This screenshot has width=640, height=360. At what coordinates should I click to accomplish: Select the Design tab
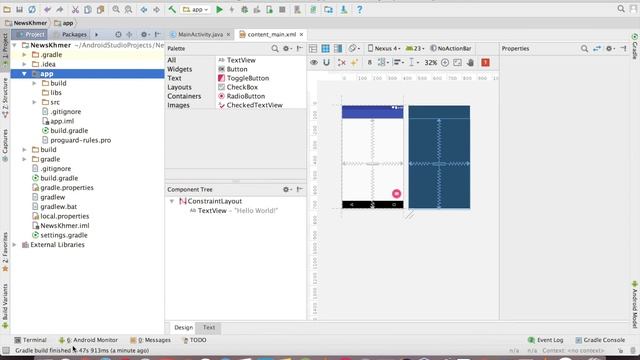183,327
